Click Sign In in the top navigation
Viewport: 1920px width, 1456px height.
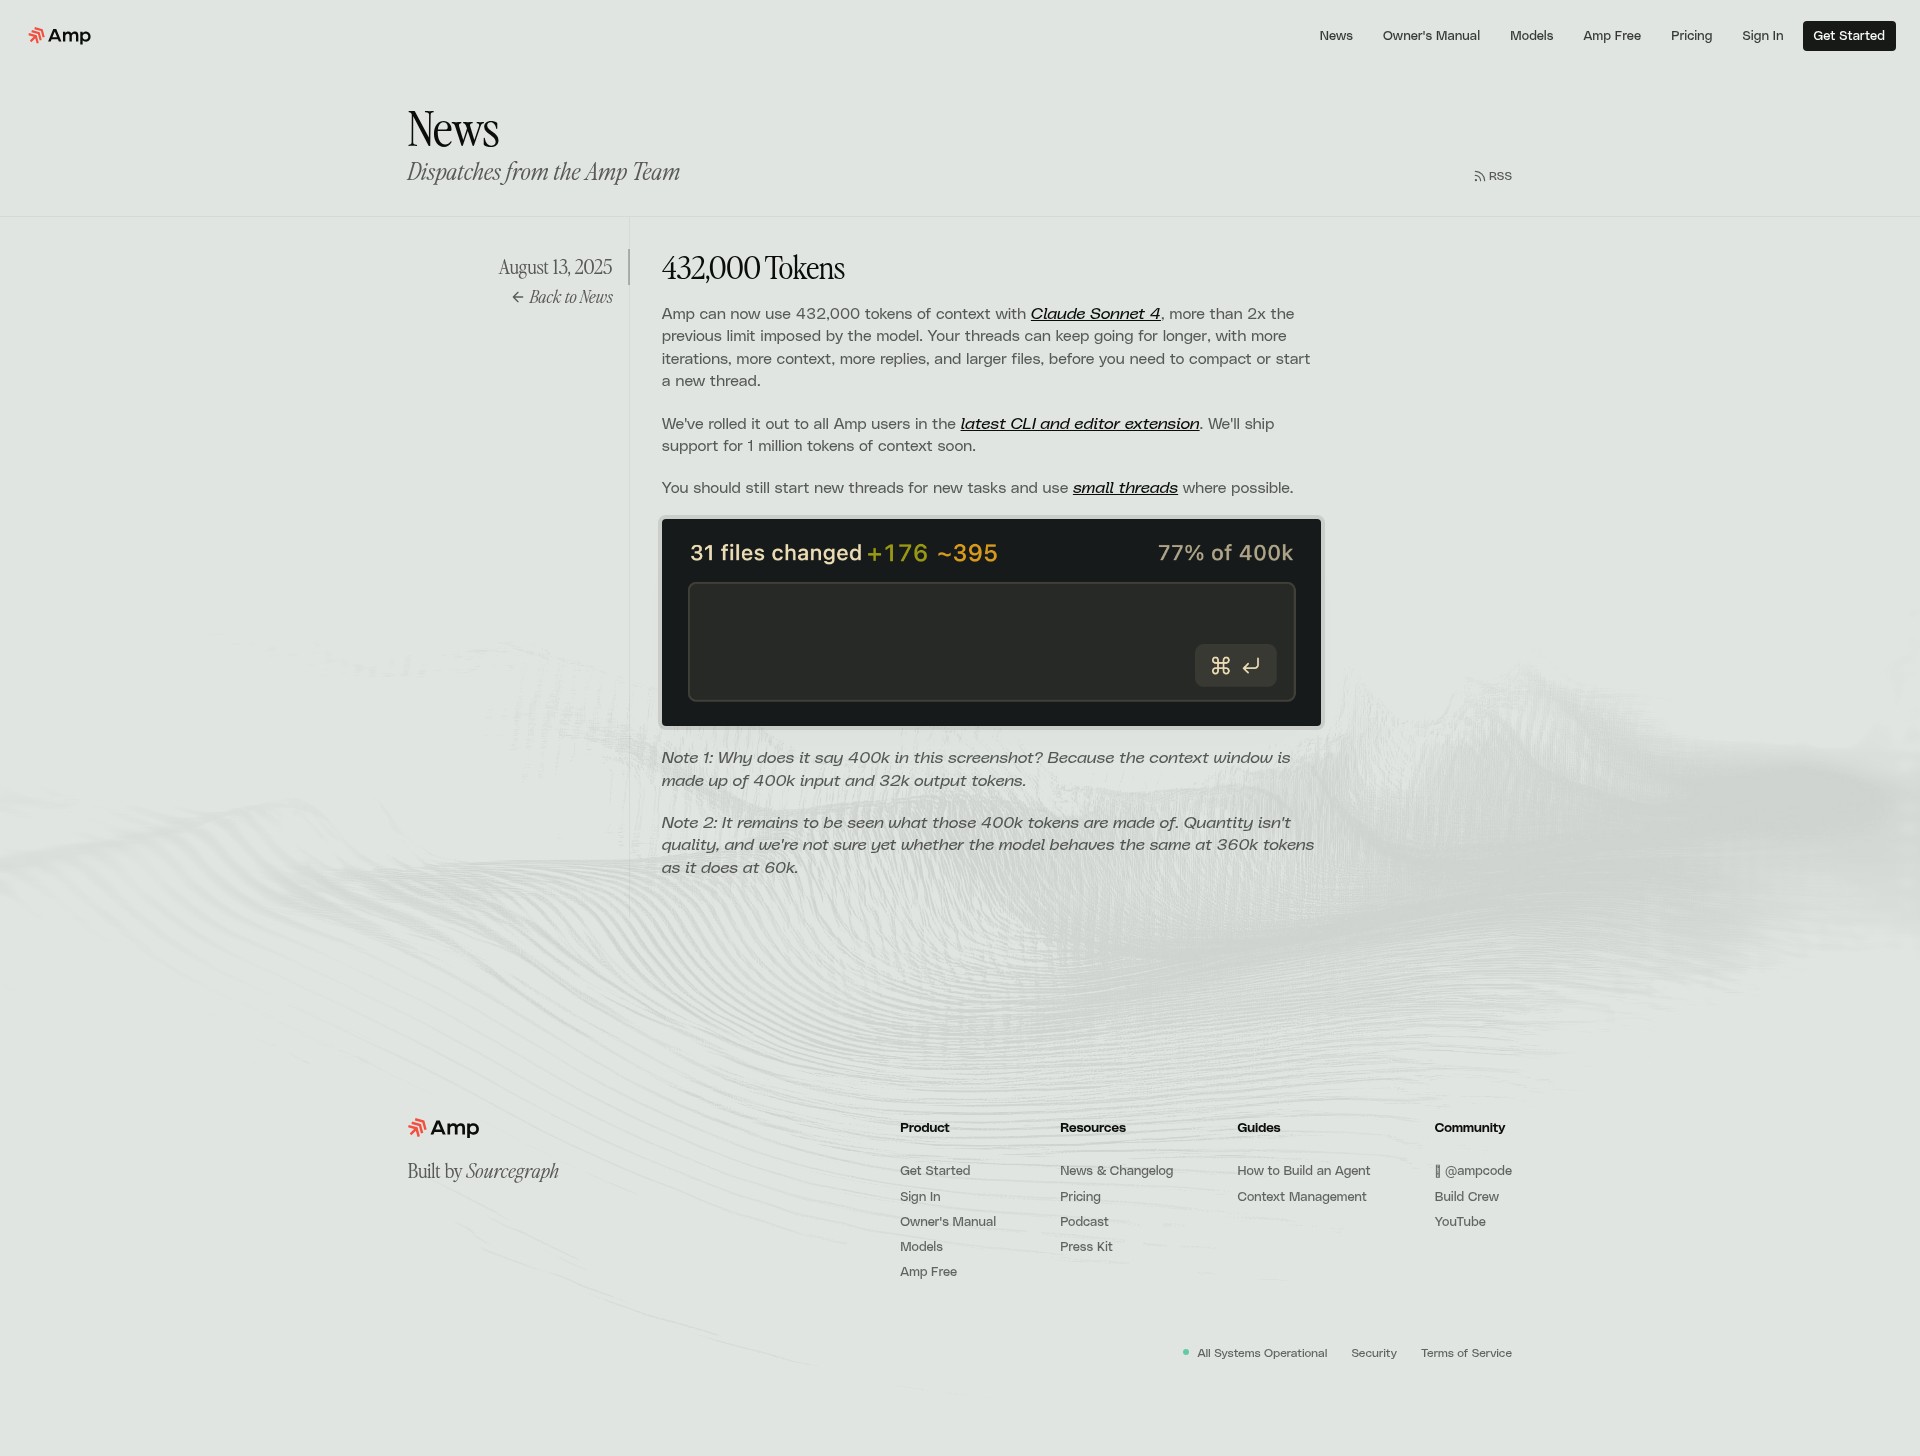tap(1762, 36)
